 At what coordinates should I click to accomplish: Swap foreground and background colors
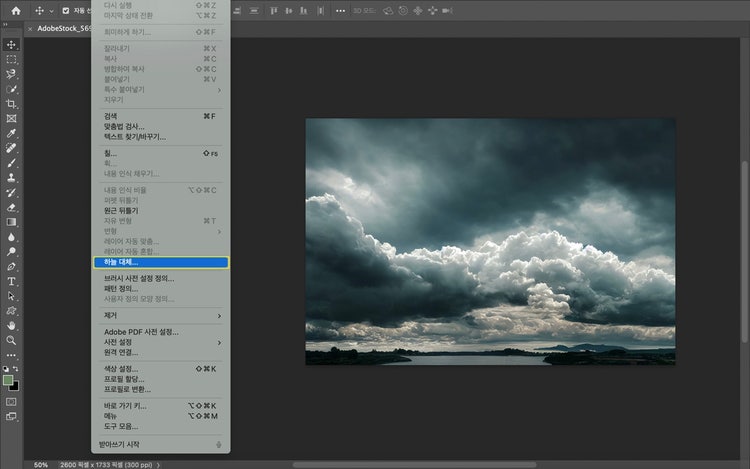click(16, 369)
